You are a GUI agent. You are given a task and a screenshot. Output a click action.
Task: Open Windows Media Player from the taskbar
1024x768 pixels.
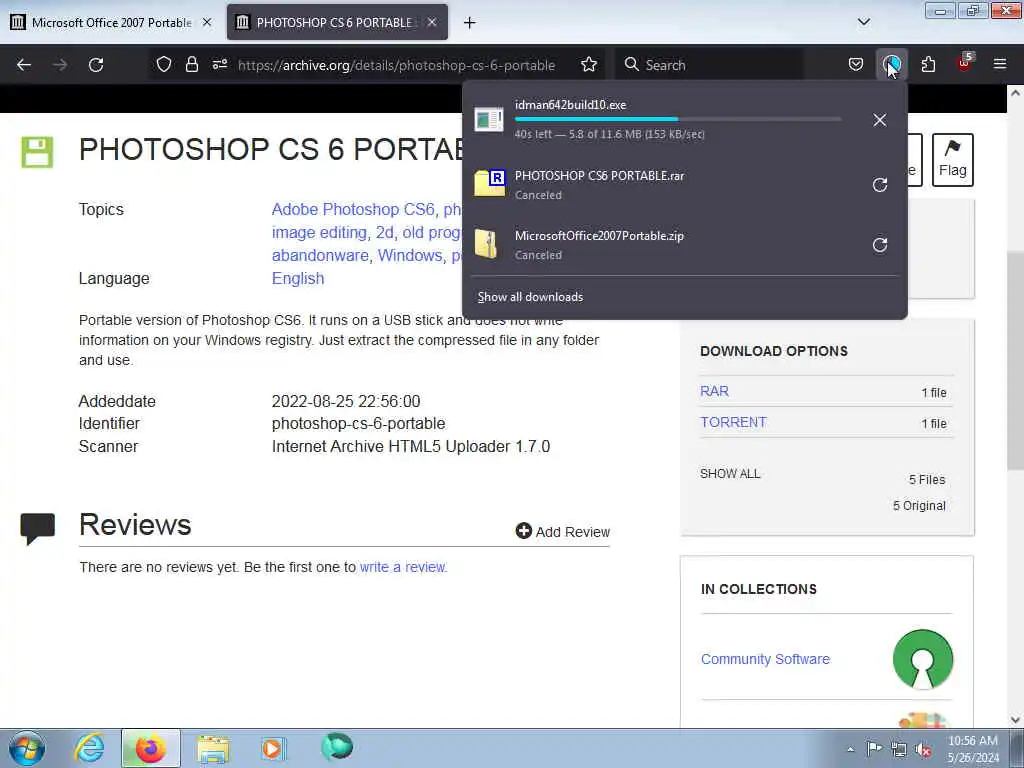[x=274, y=748]
